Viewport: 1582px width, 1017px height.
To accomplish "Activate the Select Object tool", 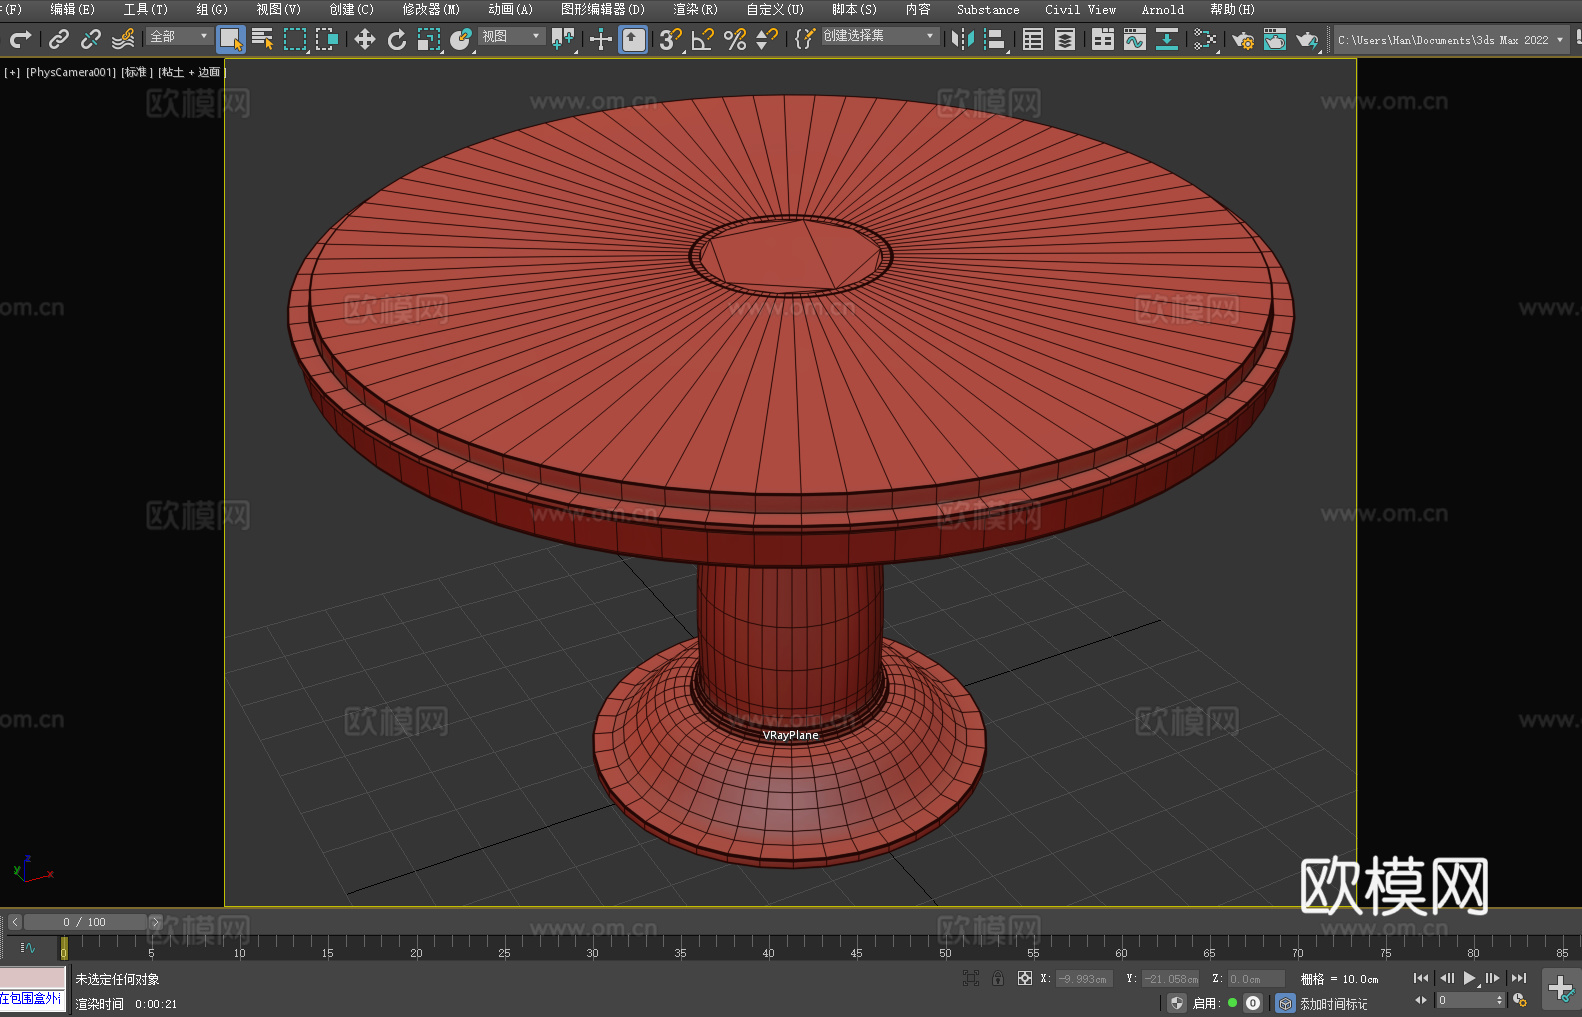I will (x=231, y=39).
